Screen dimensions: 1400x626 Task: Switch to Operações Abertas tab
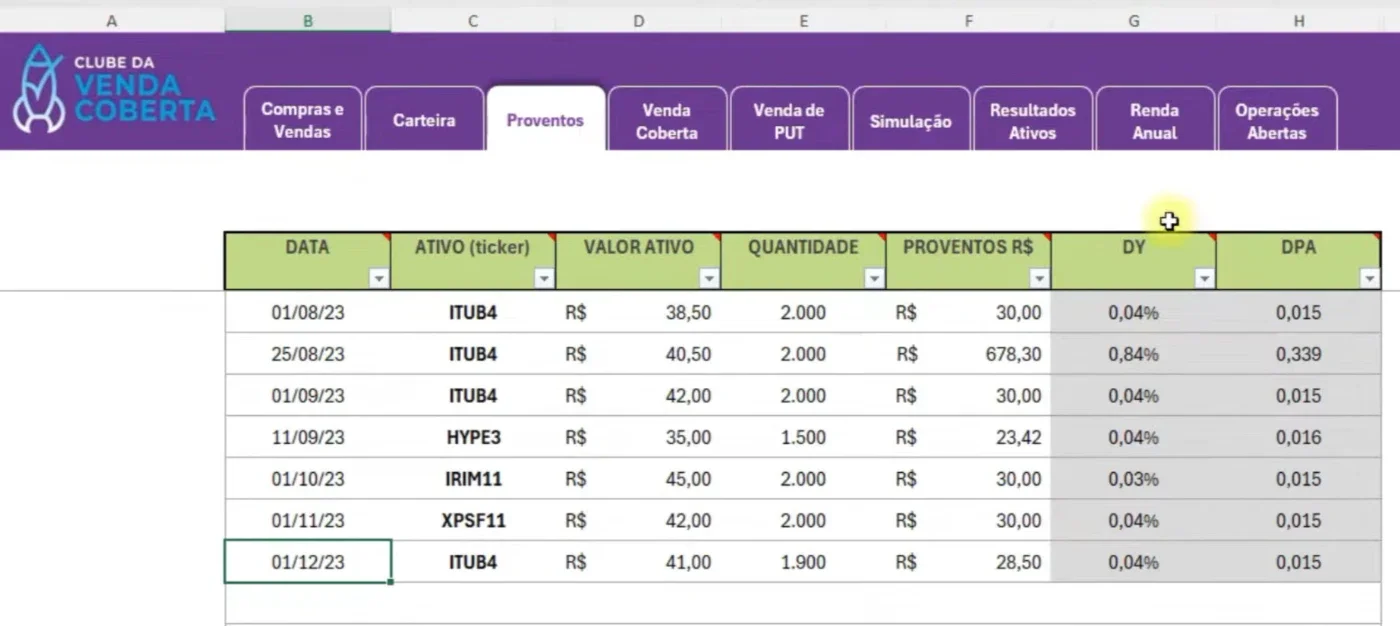pyautogui.click(x=1277, y=120)
